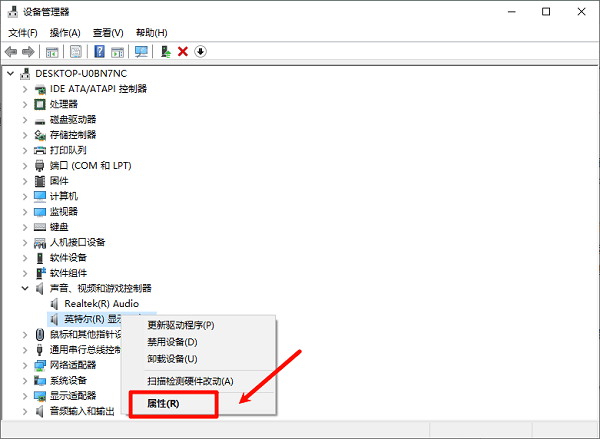Open the blue Help question mark icon
The width and height of the screenshot is (600, 439).
[99, 52]
